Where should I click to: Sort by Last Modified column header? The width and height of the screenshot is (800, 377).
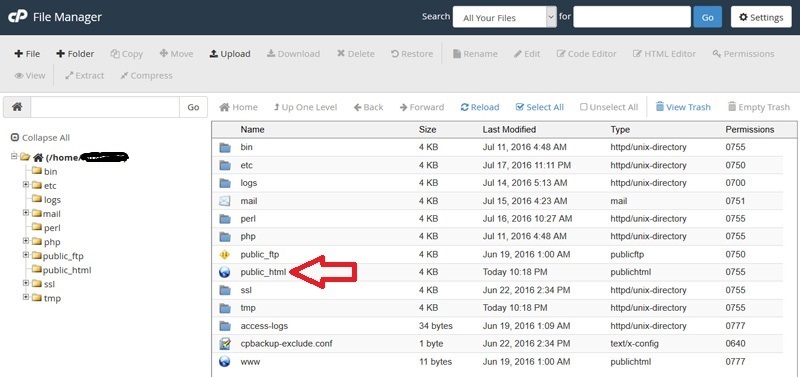coord(509,130)
